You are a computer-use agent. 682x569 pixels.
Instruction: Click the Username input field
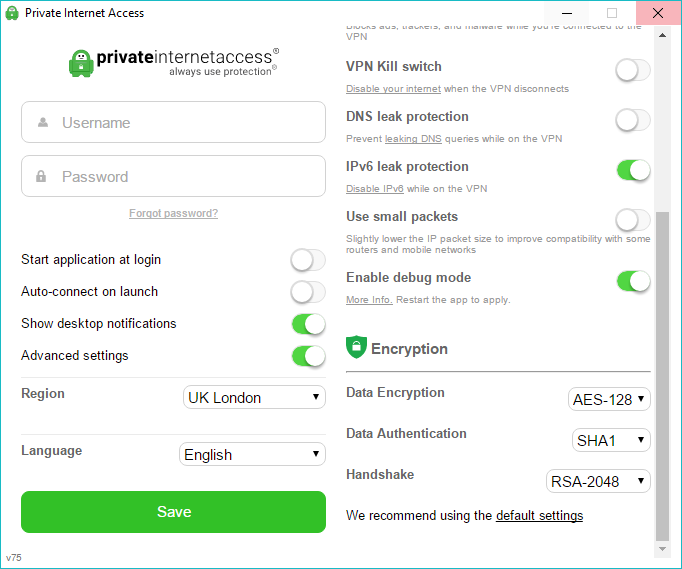(173, 123)
